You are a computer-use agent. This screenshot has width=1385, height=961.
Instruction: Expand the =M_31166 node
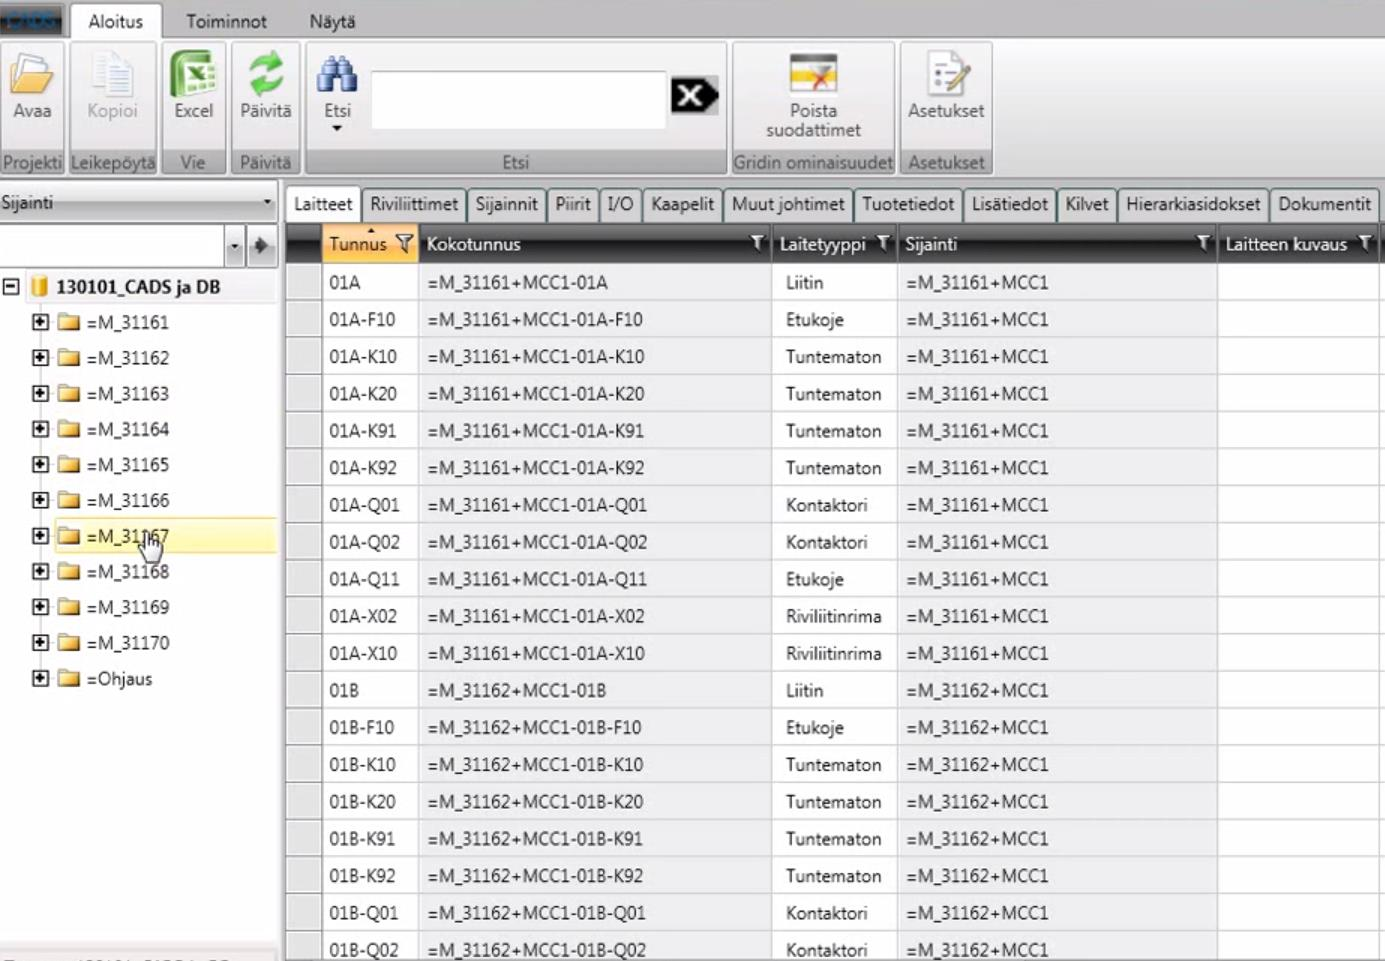[40, 500]
